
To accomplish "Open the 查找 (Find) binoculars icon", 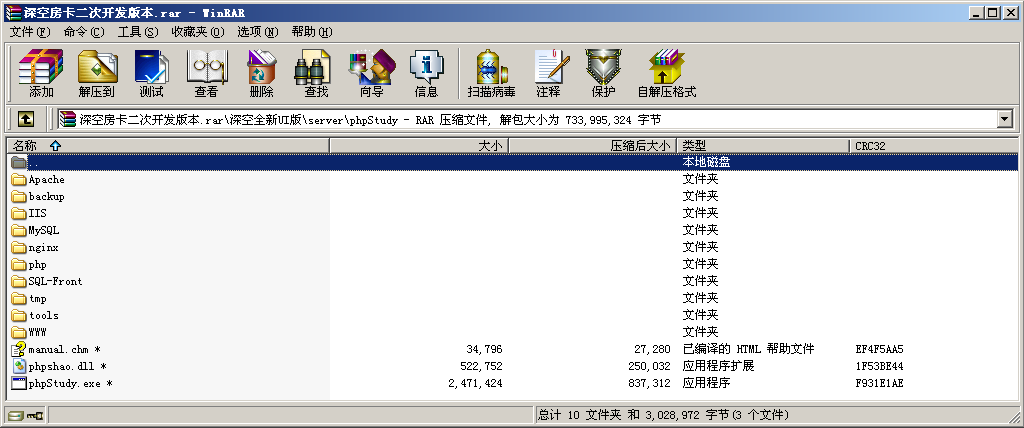I will coord(316,72).
